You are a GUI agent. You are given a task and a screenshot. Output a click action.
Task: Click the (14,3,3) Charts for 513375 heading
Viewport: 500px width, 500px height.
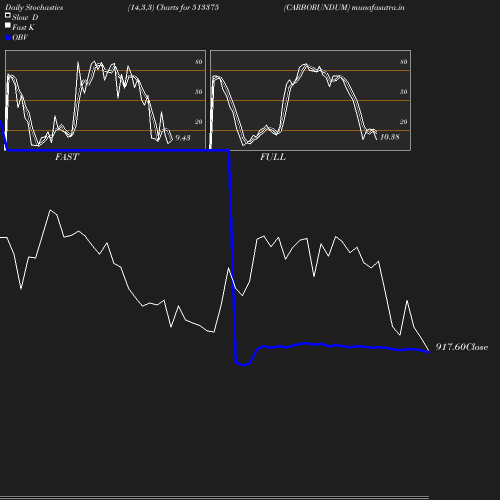(173, 7)
